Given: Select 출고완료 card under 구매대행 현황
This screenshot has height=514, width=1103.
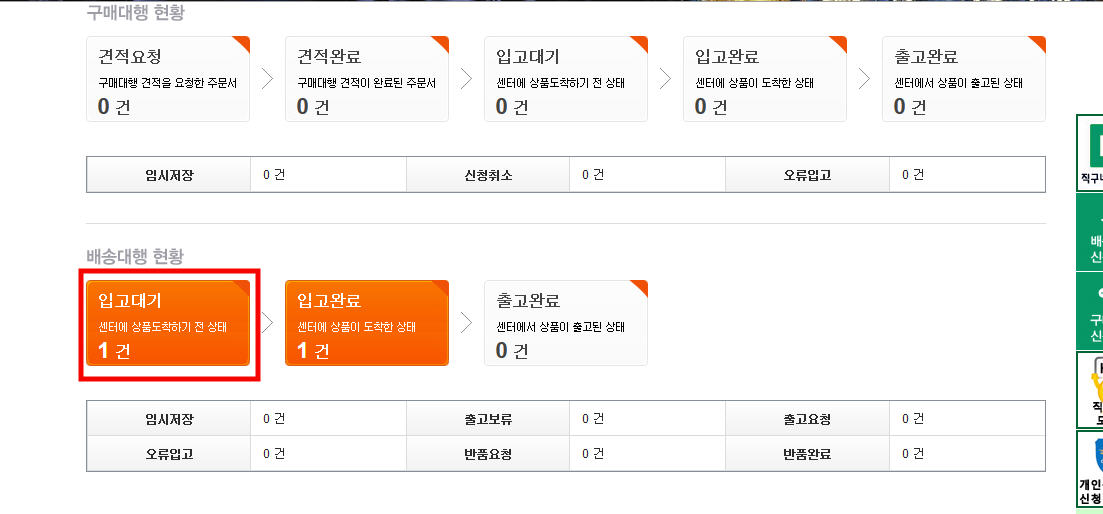Looking at the screenshot, I should pyautogui.click(x=964, y=79).
